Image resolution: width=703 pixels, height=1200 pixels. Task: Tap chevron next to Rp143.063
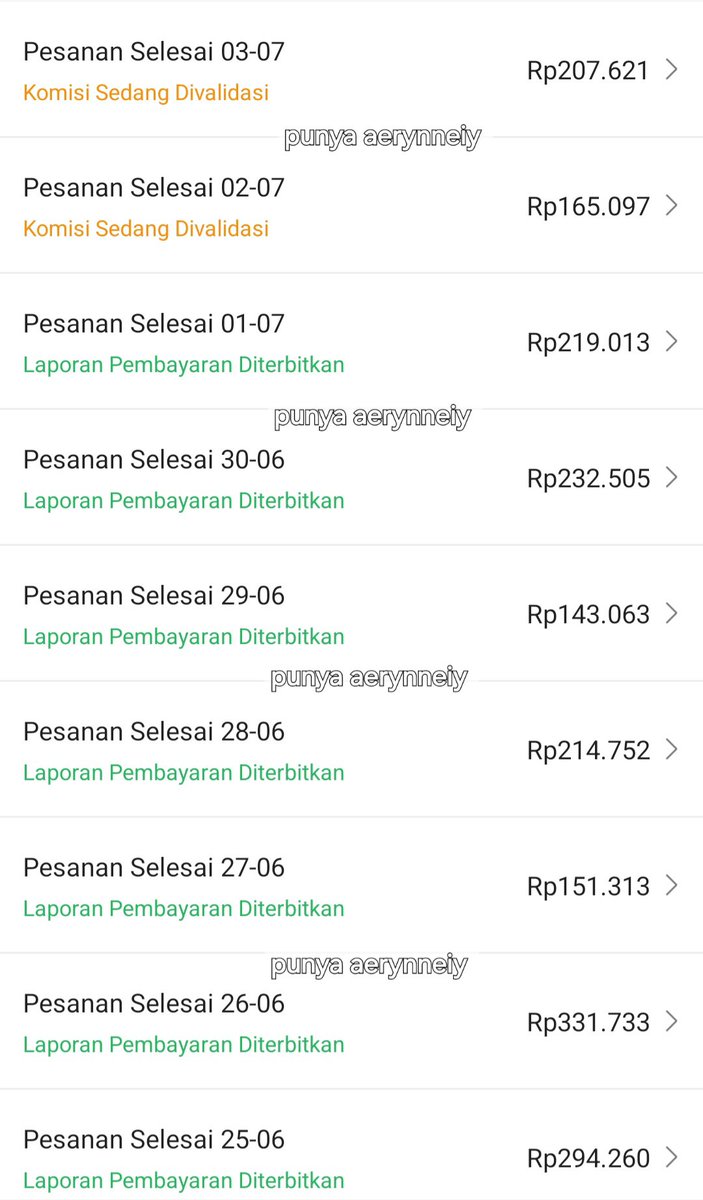(x=671, y=613)
